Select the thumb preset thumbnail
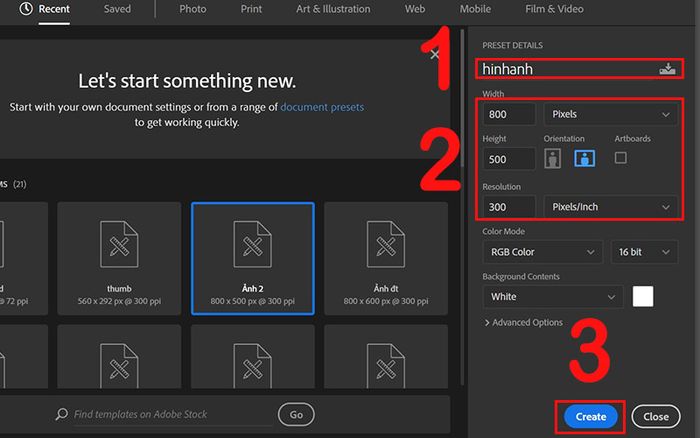 119,259
